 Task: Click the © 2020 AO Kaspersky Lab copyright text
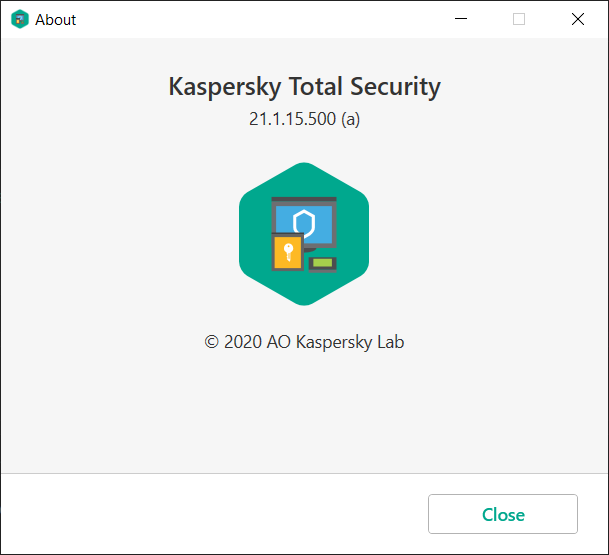(304, 342)
